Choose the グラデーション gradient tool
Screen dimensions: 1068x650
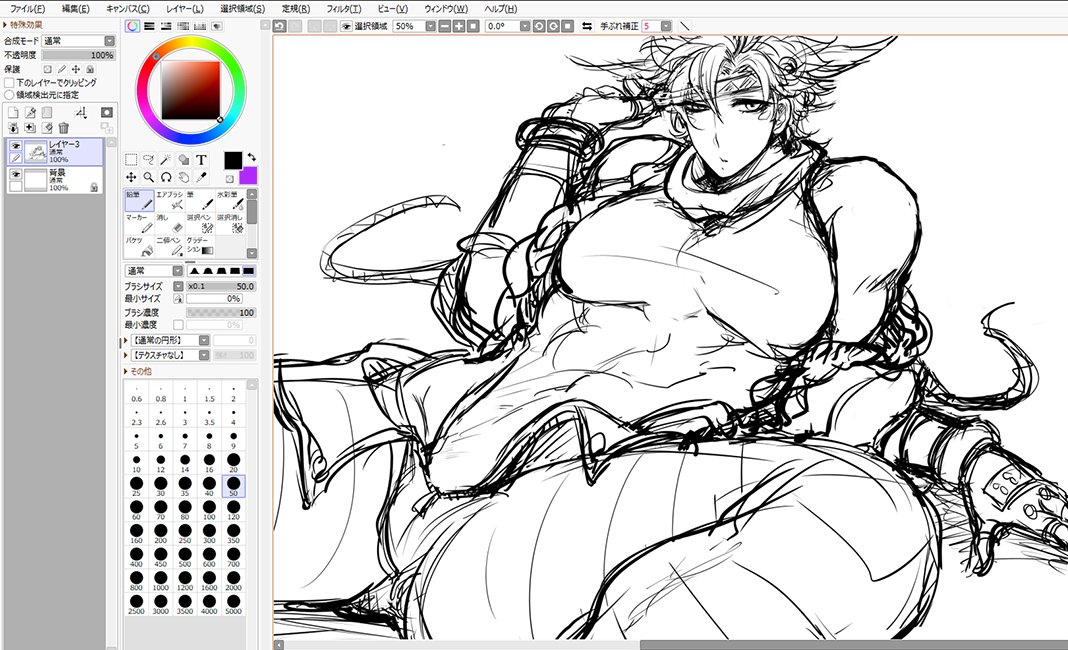(200, 246)
